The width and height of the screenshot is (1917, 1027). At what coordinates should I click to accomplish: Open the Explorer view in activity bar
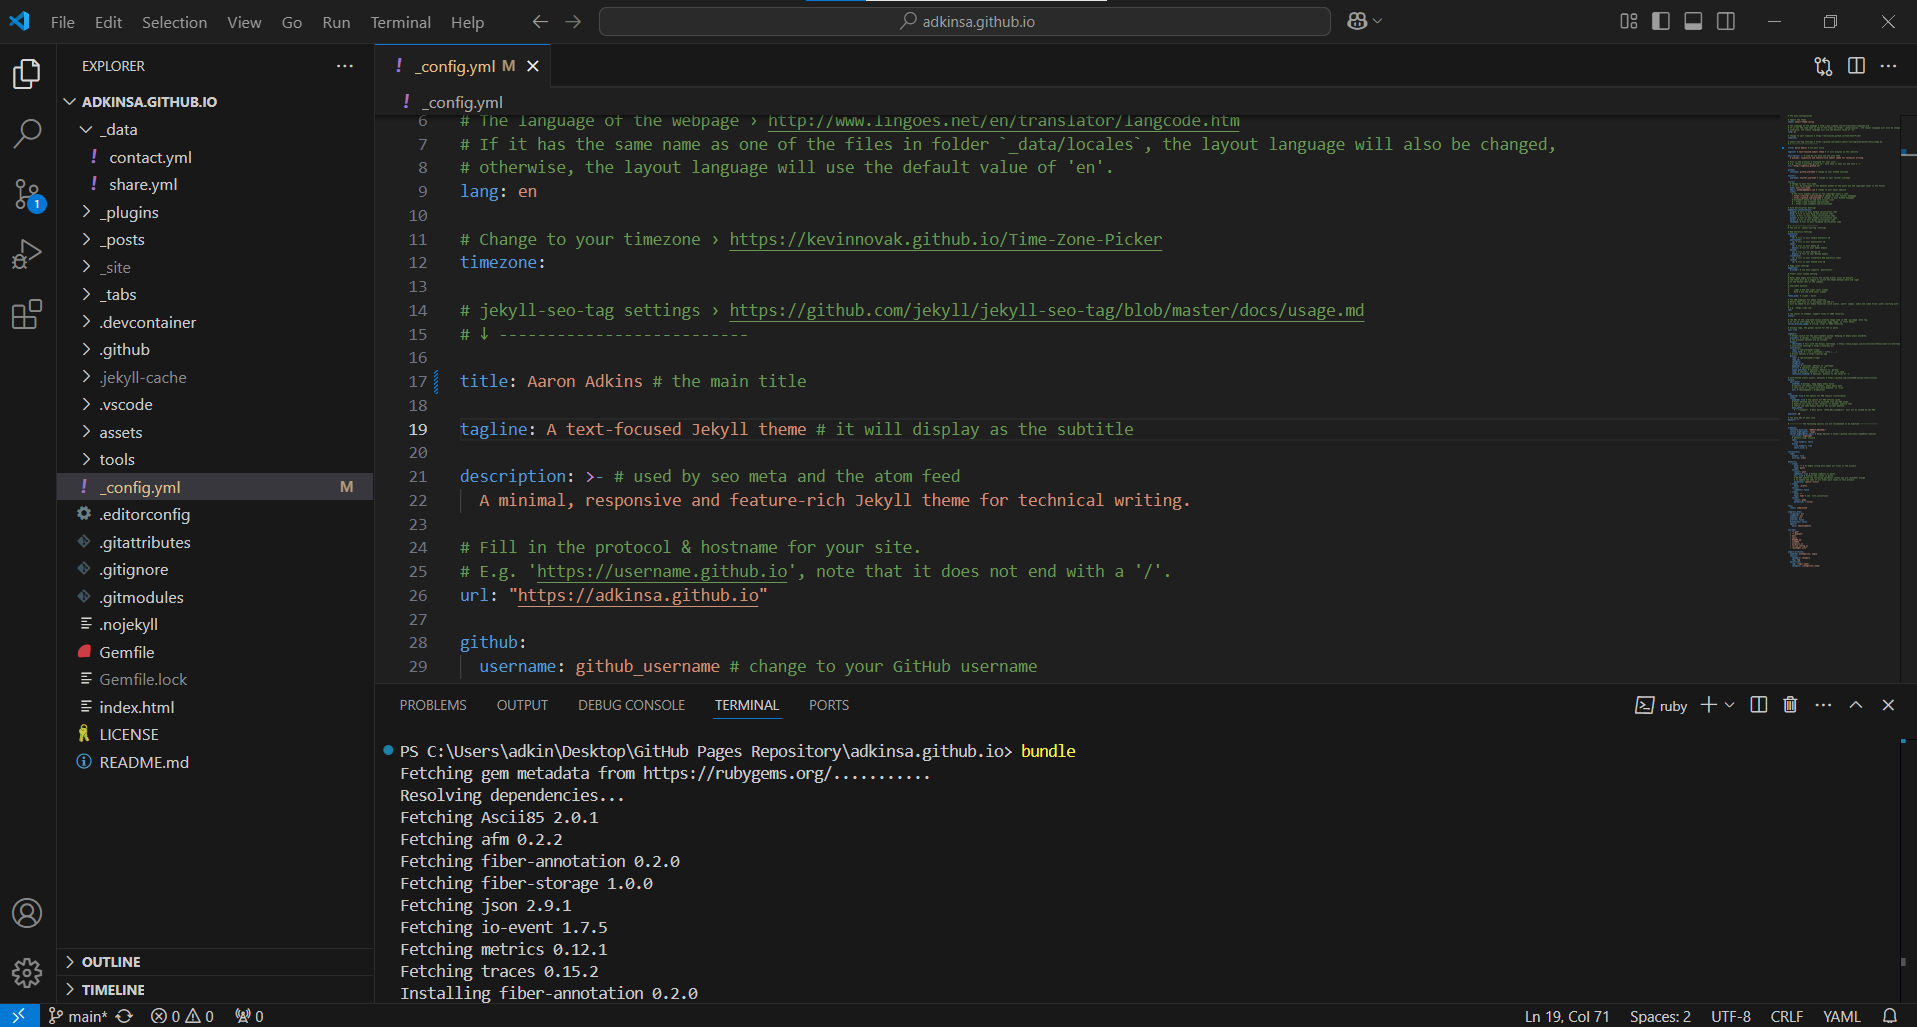point(27,74)
